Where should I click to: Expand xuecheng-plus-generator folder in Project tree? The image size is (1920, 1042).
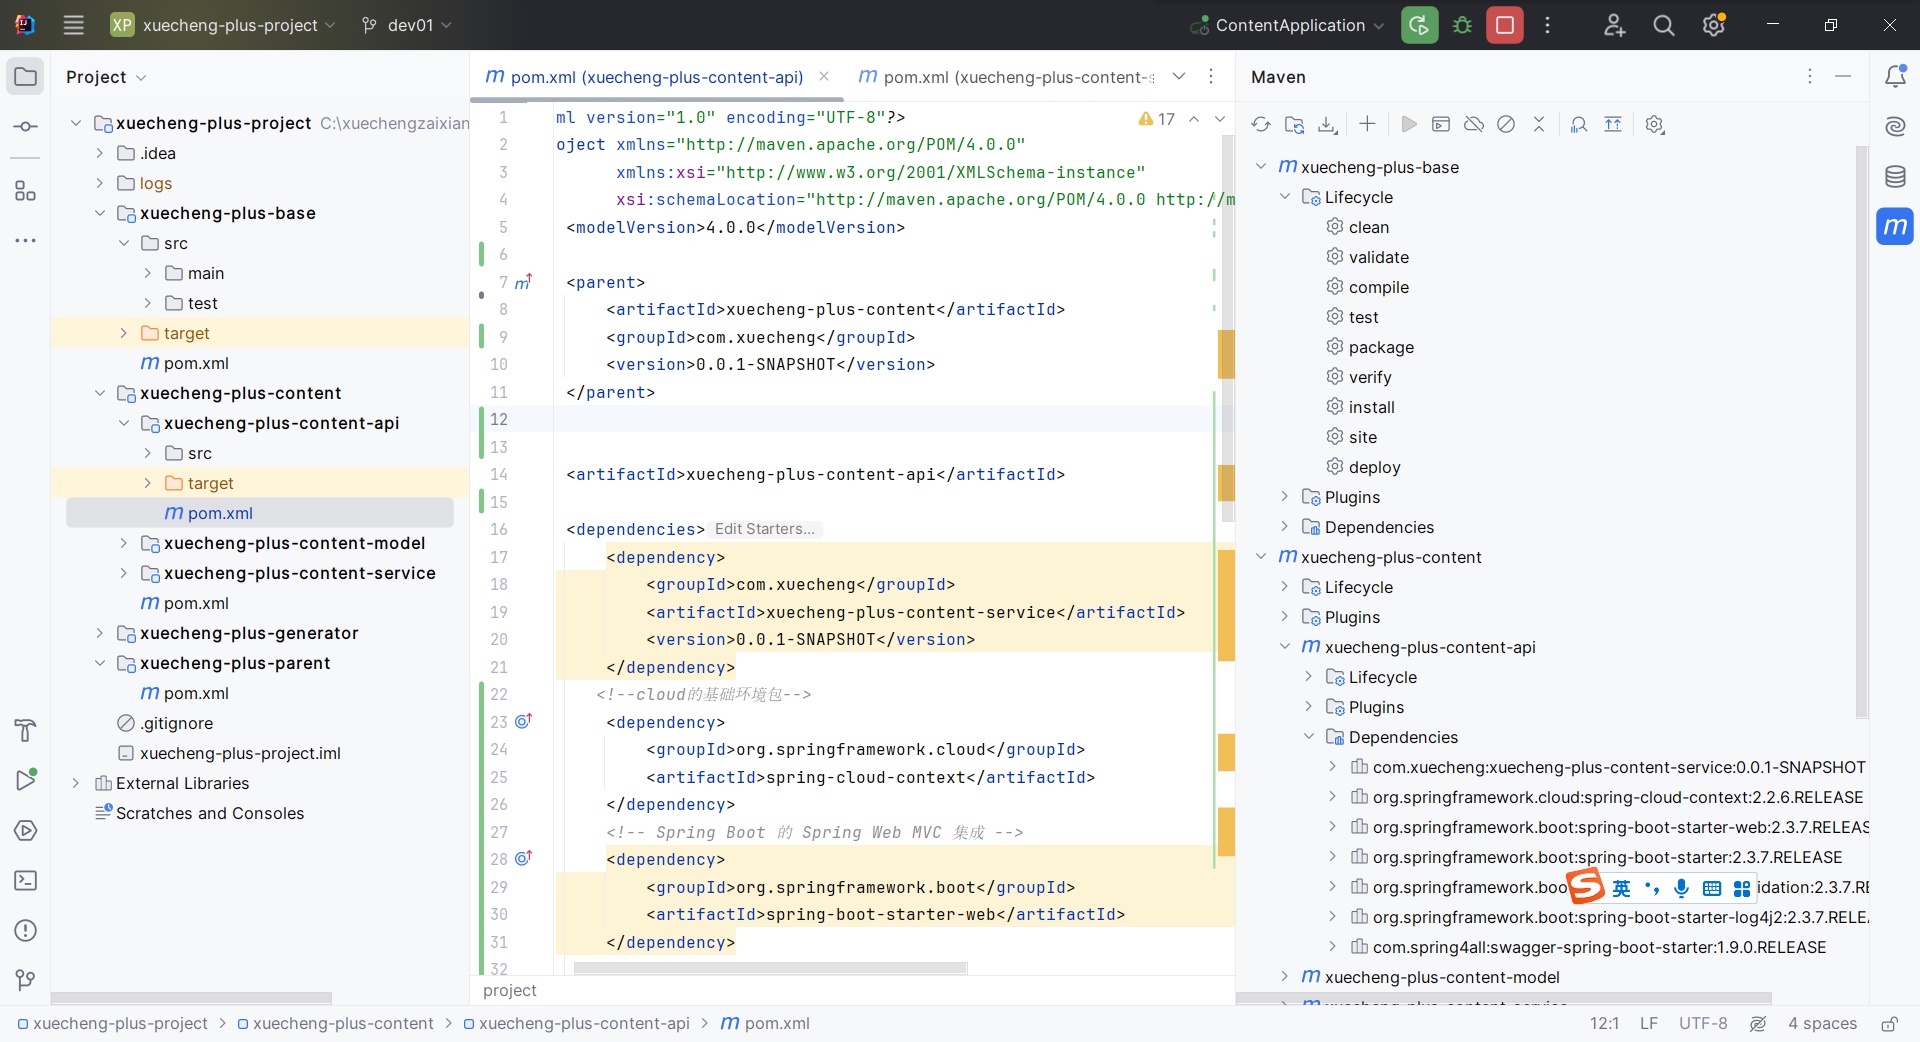coord(99,633)
